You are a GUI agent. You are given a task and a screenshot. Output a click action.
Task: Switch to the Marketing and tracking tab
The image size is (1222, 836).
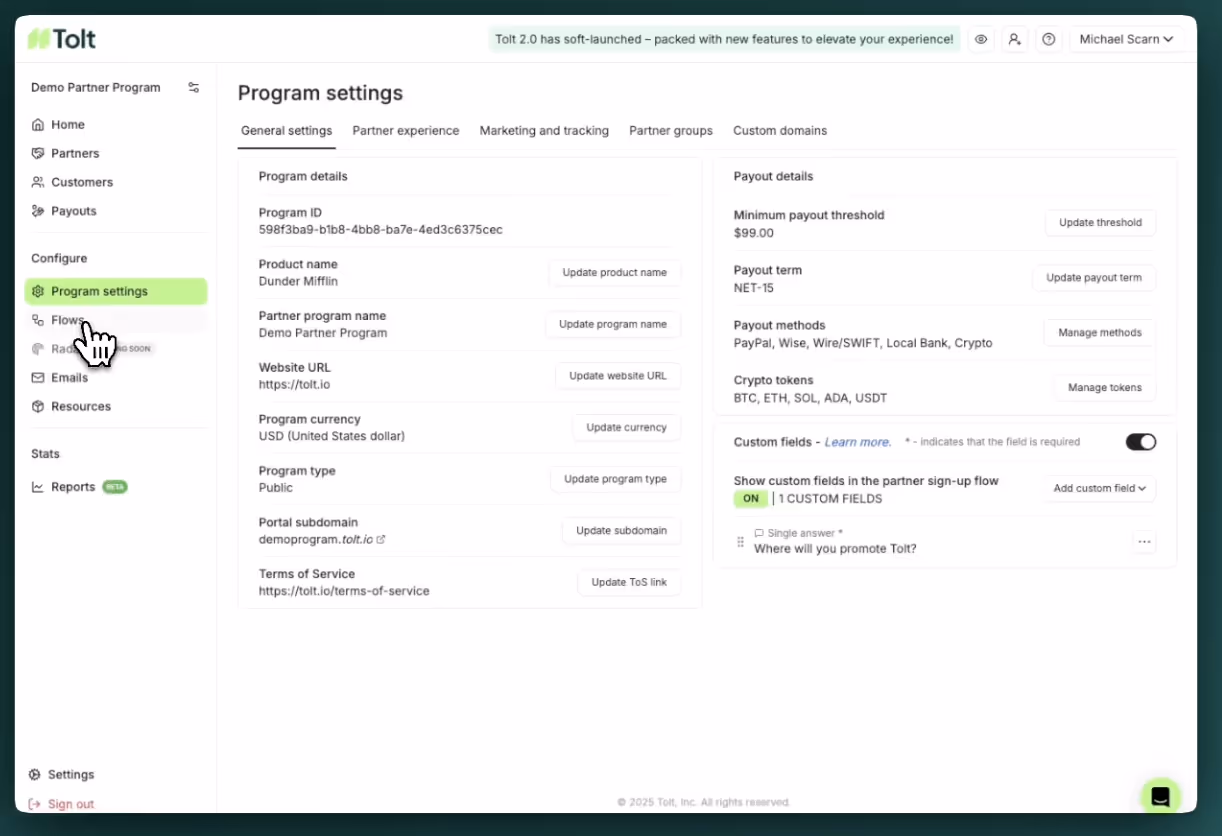click(x=544, y=131)
